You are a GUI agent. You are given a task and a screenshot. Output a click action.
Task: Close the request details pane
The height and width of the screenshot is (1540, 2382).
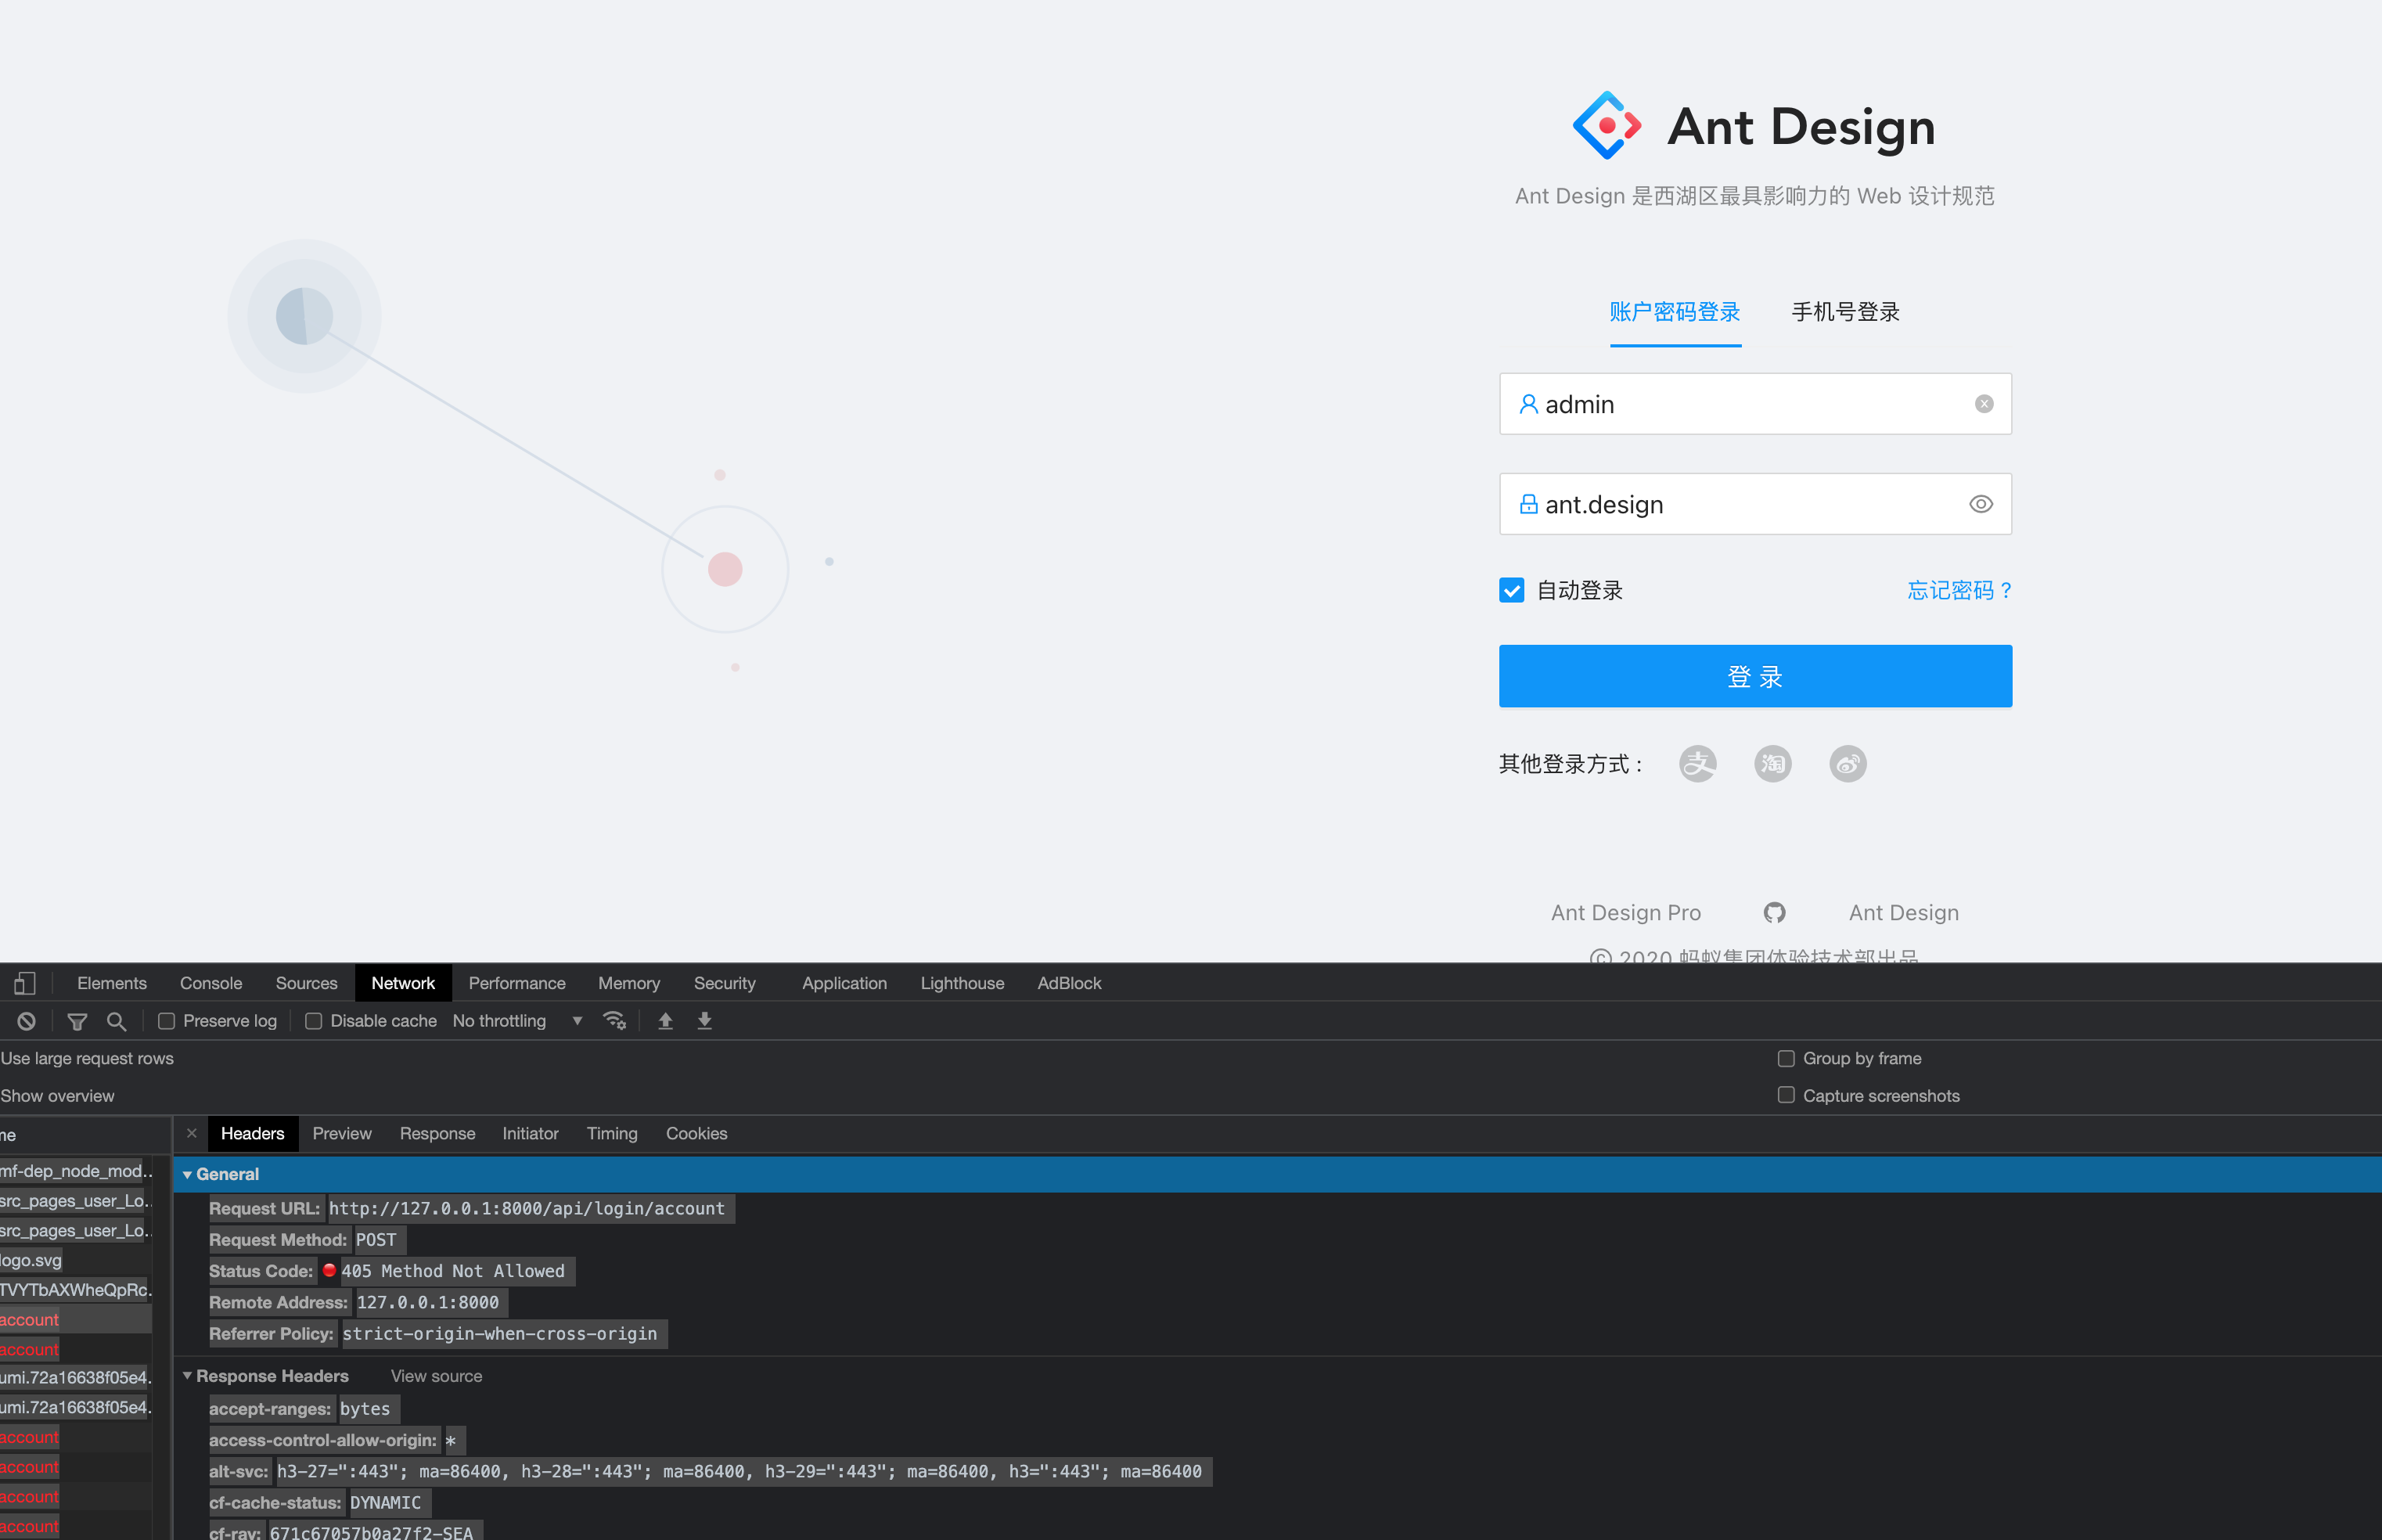191,1133
